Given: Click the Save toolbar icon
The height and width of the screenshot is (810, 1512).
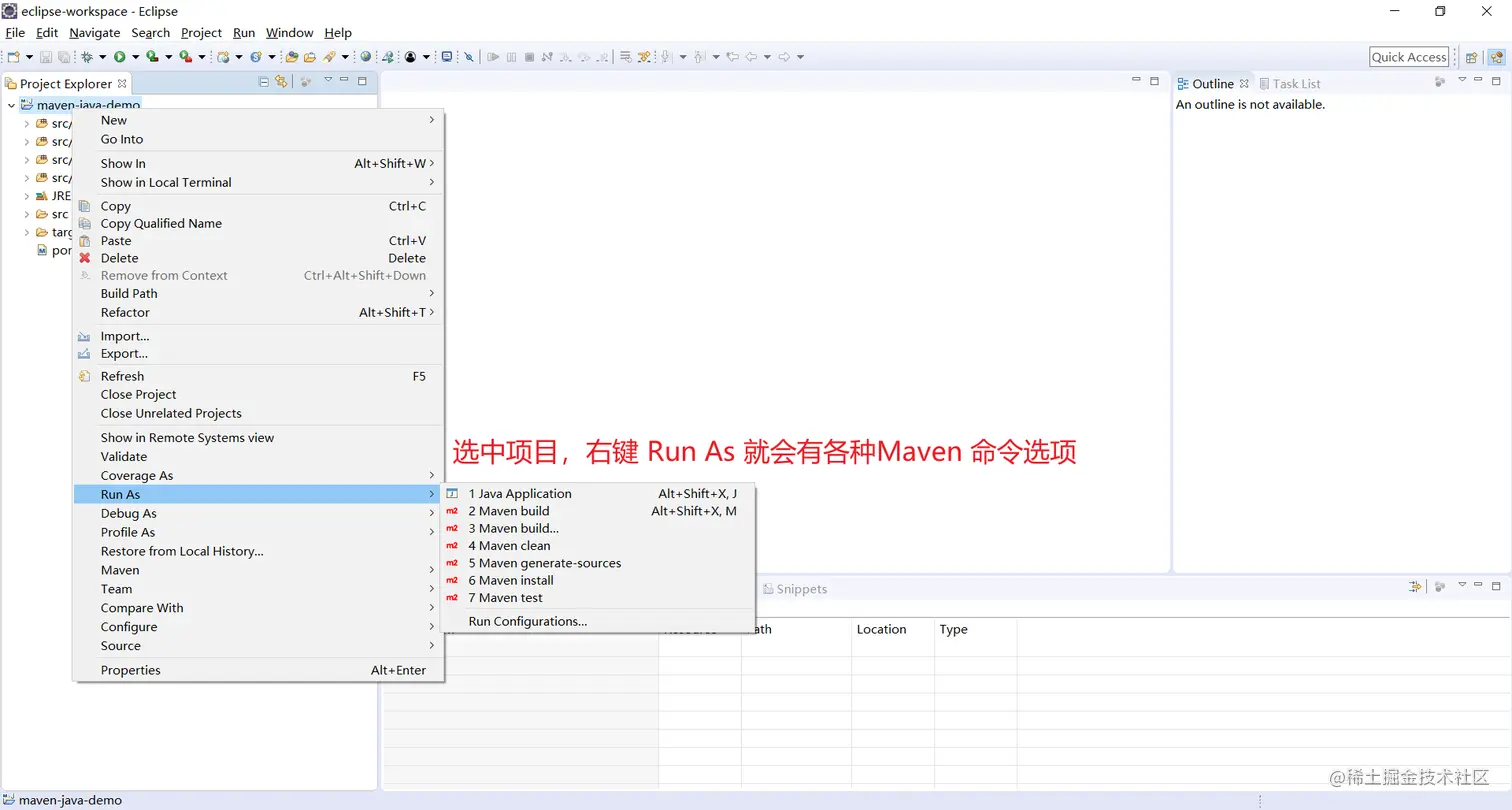Looking at the screenshot, I should pos(46,57).
